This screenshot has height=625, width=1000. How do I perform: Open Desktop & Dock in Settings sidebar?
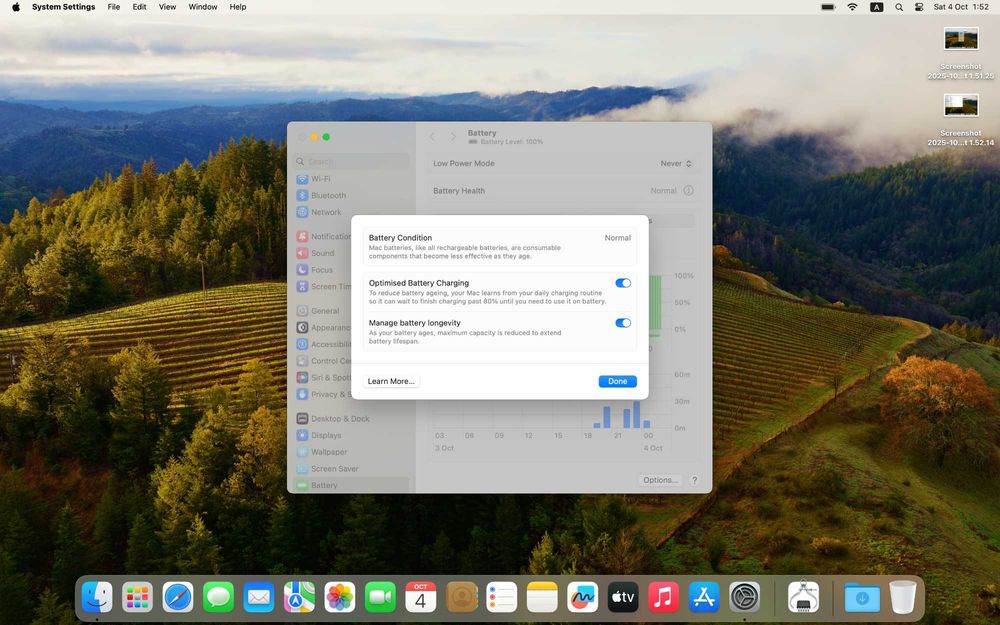(351, 419)
